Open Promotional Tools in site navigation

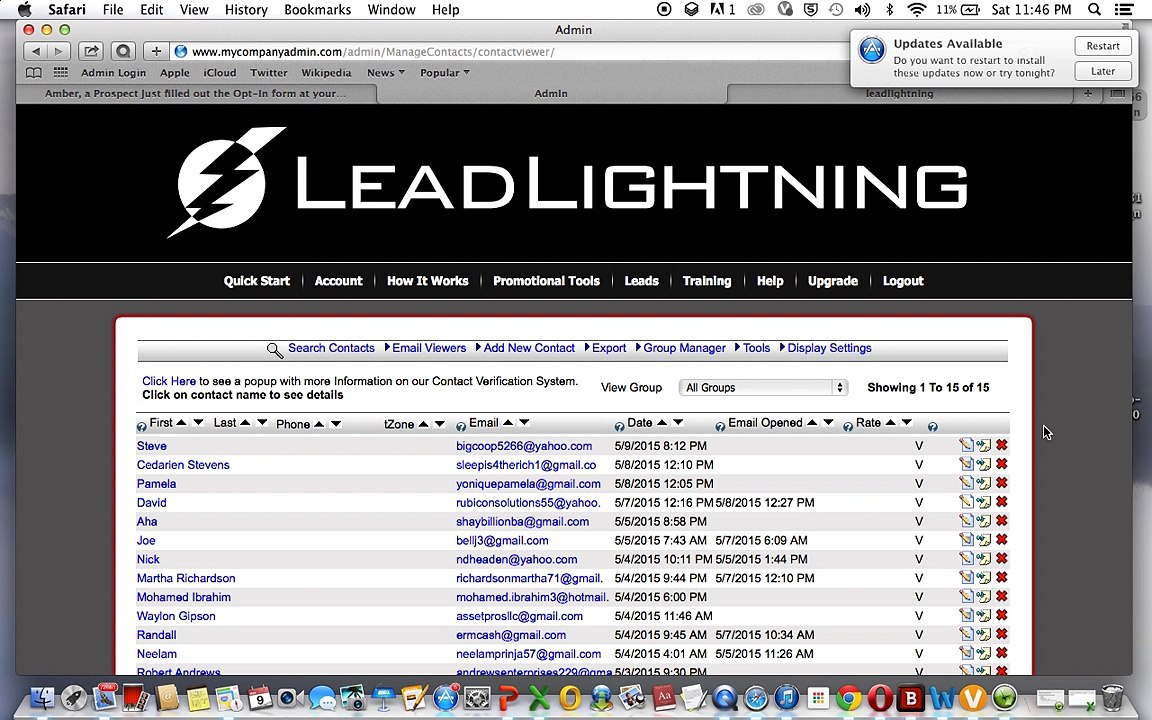(546, 281)
